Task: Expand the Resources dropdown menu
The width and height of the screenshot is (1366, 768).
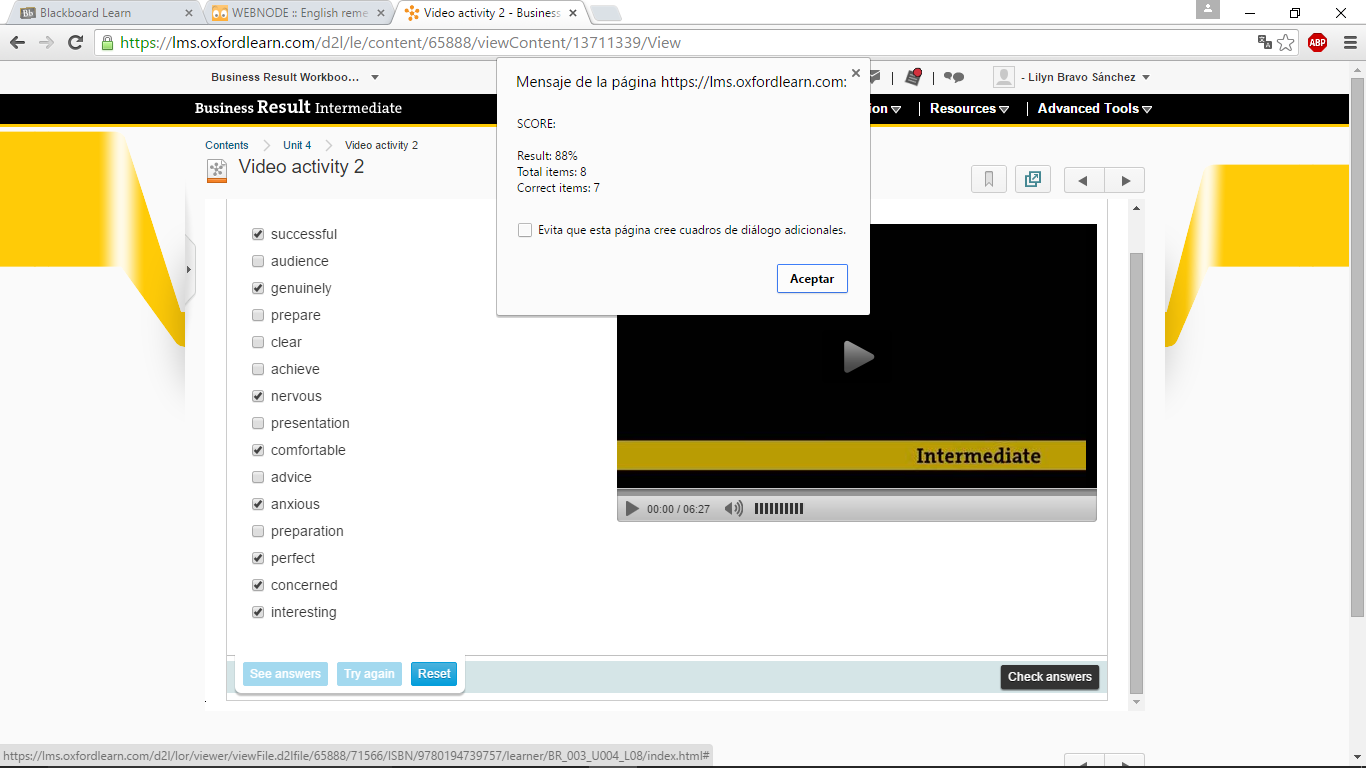Action: click(968, 109)
